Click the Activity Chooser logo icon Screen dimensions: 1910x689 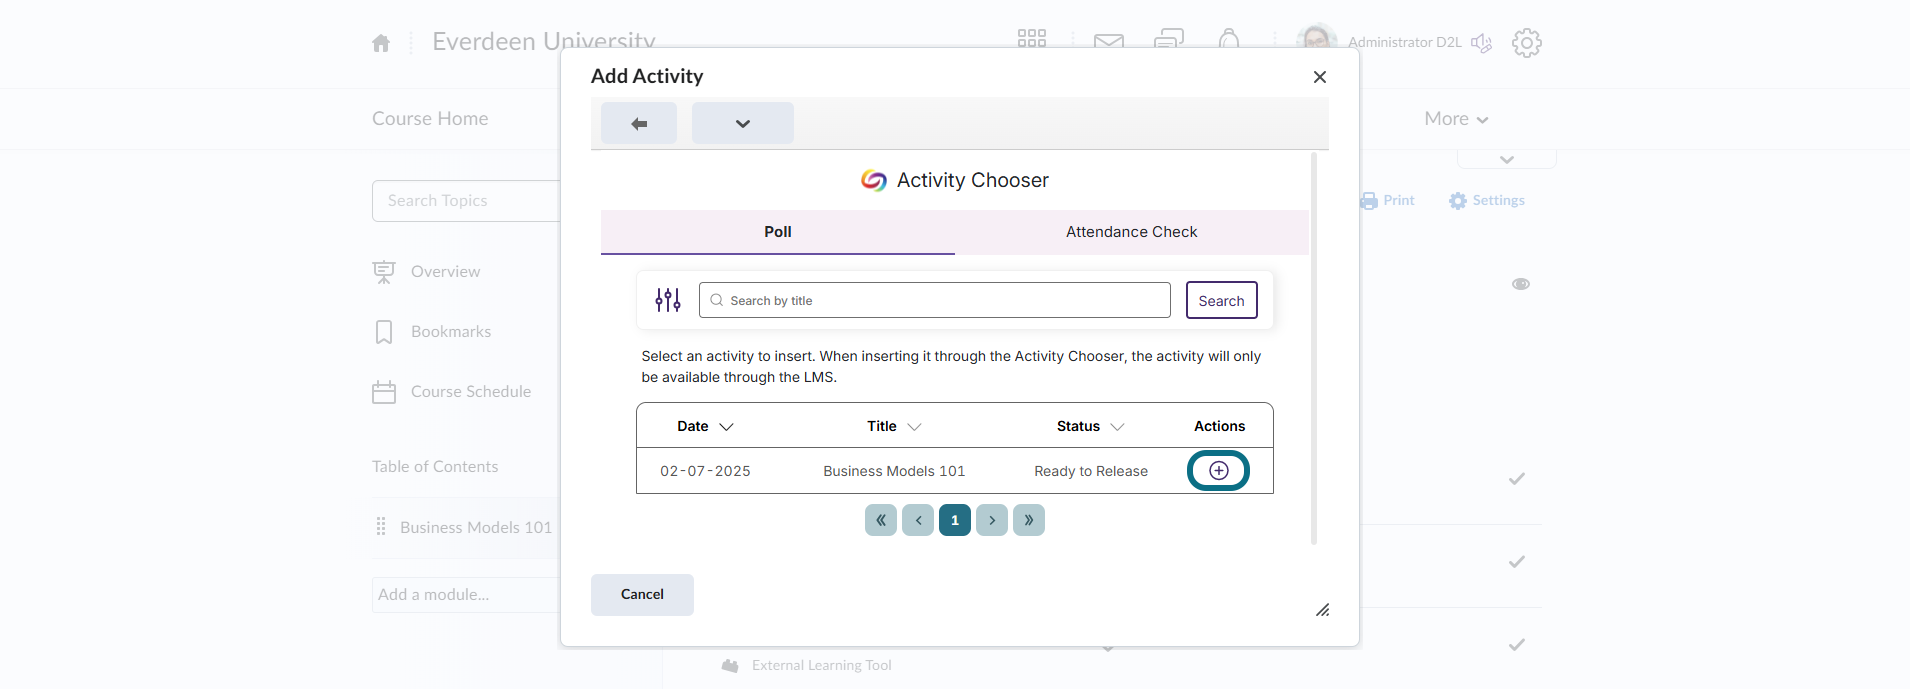click(874, 180)
